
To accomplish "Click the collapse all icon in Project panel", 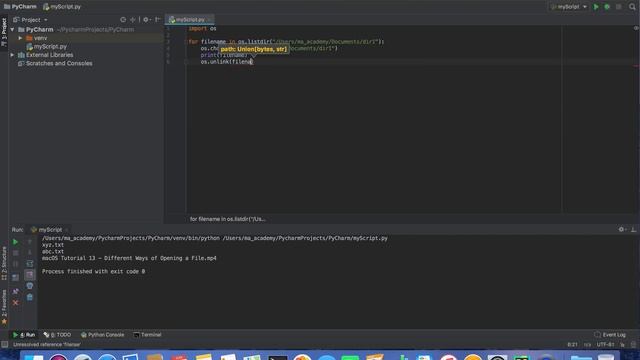I will [133, 20].
